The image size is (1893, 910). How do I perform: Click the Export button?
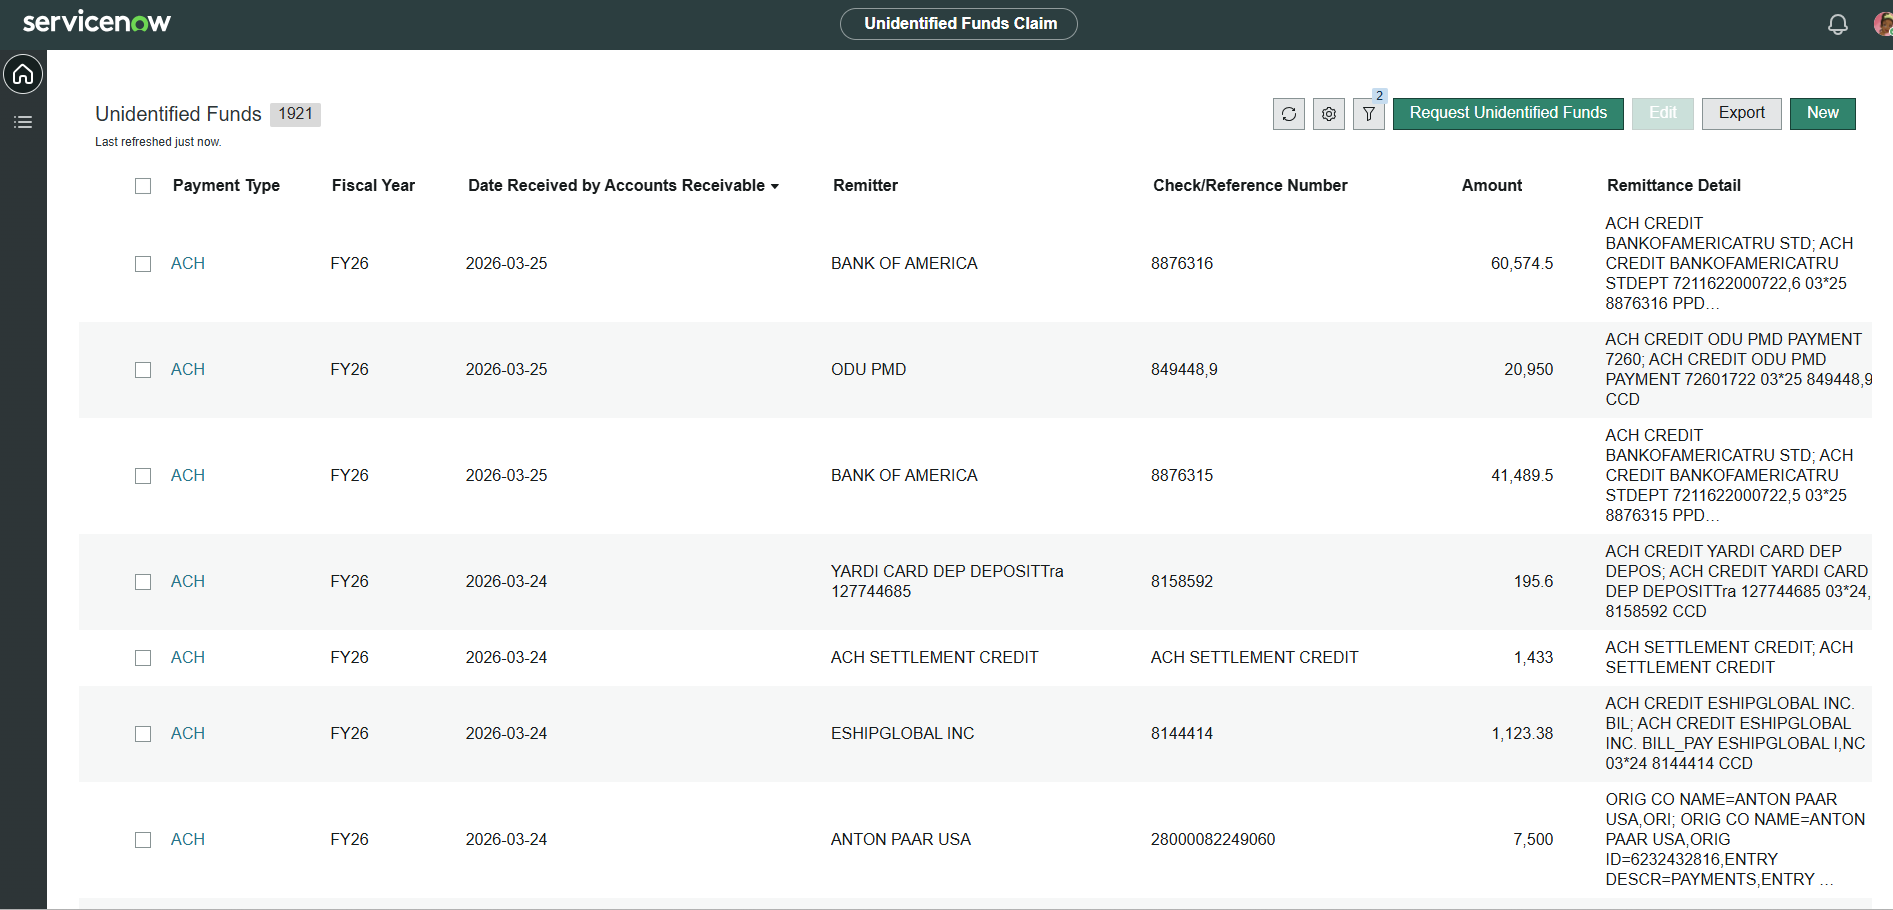click(1741, 113)
